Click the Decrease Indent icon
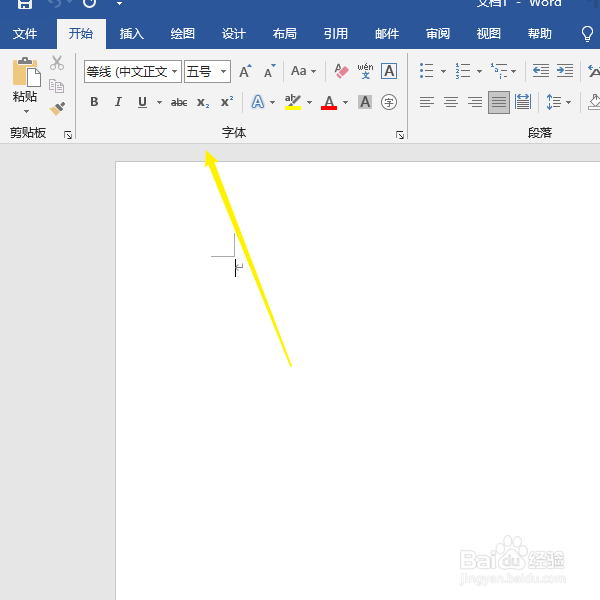 pos(541,71)
